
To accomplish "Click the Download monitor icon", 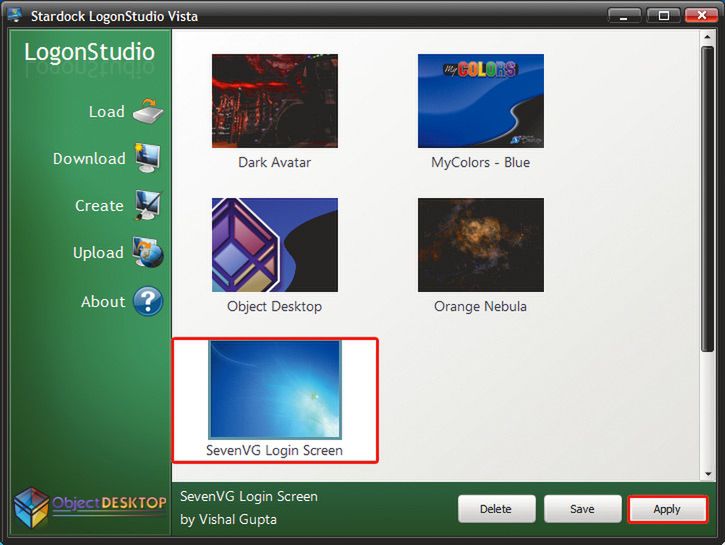I will (148, 158).
